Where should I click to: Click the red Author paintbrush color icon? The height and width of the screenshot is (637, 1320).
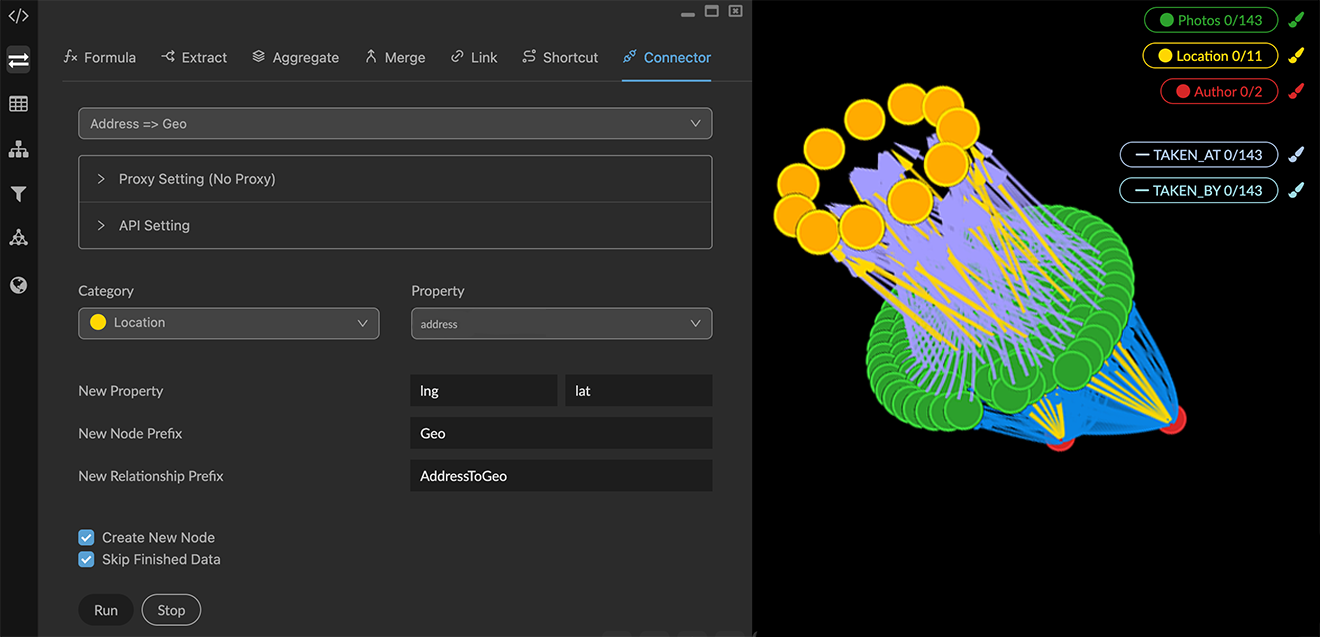[1296, 92]
